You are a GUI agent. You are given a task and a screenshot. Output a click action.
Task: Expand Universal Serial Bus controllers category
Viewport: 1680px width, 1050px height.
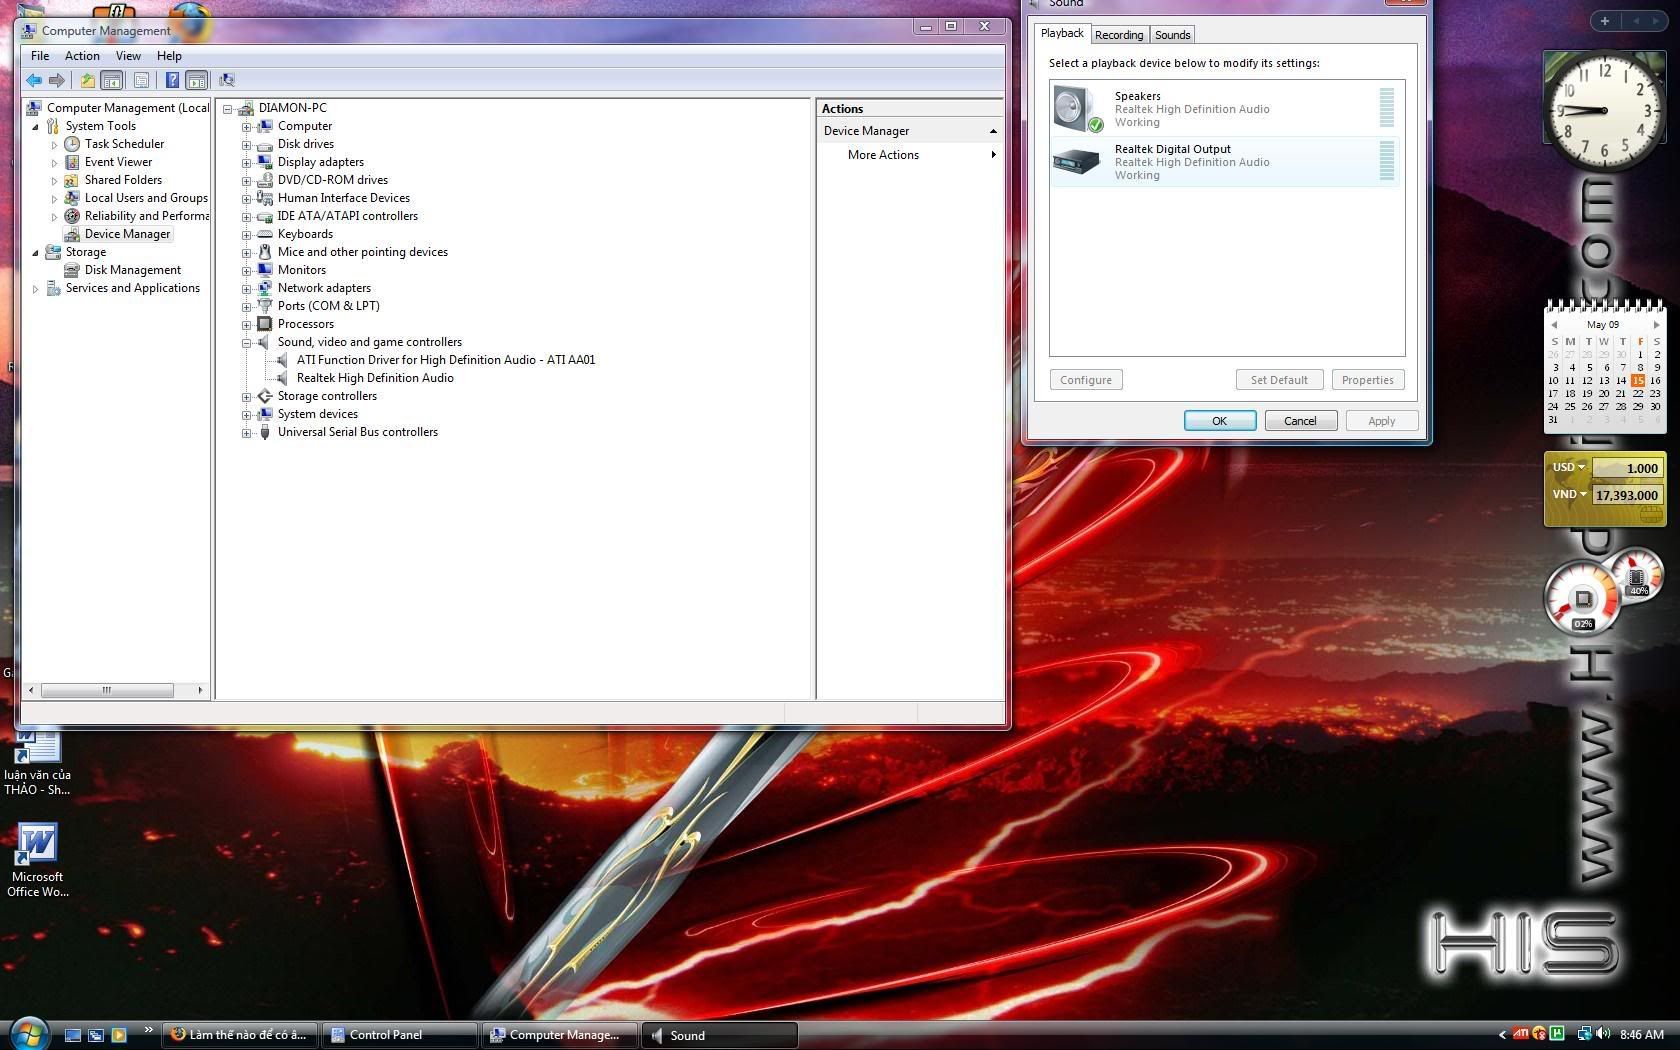pyautogui.click(x=246, y=433)
